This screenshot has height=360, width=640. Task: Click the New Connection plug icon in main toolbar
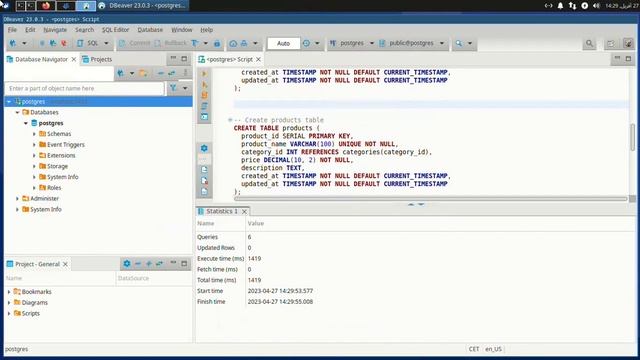[x=13, y=43]
